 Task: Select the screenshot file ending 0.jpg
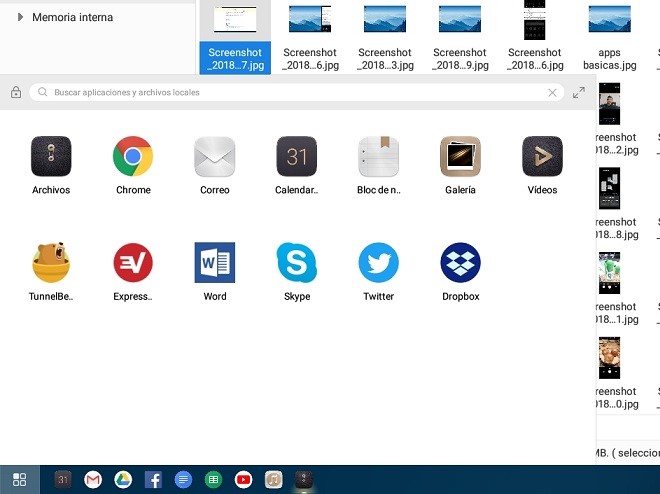coord(617,373)
